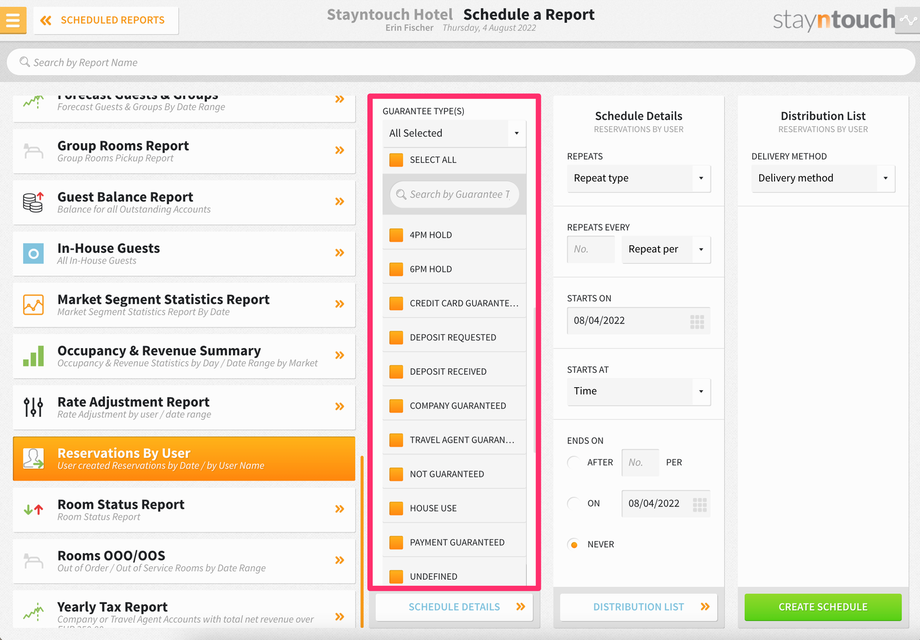Select Yearly Tax Report title
The image size is (920, 640).
pyautogui.click(x=112, y=607)
